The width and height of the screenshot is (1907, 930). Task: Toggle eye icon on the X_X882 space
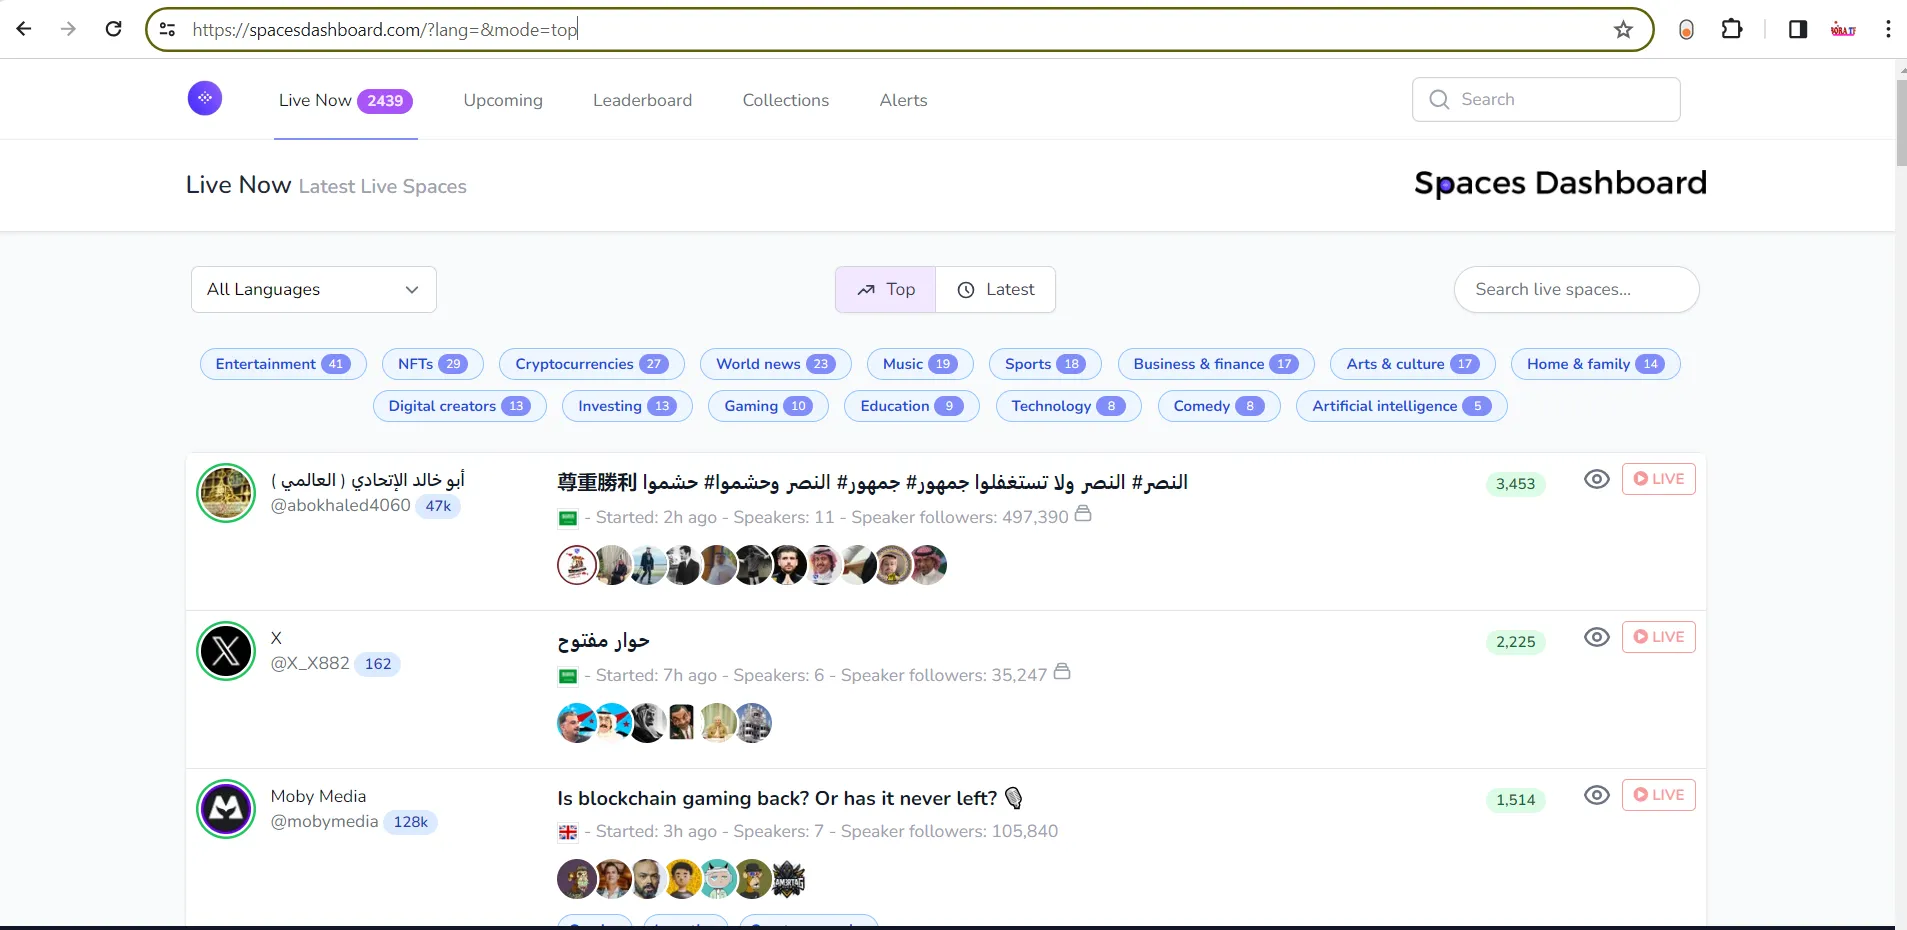tap(1596, 637)
